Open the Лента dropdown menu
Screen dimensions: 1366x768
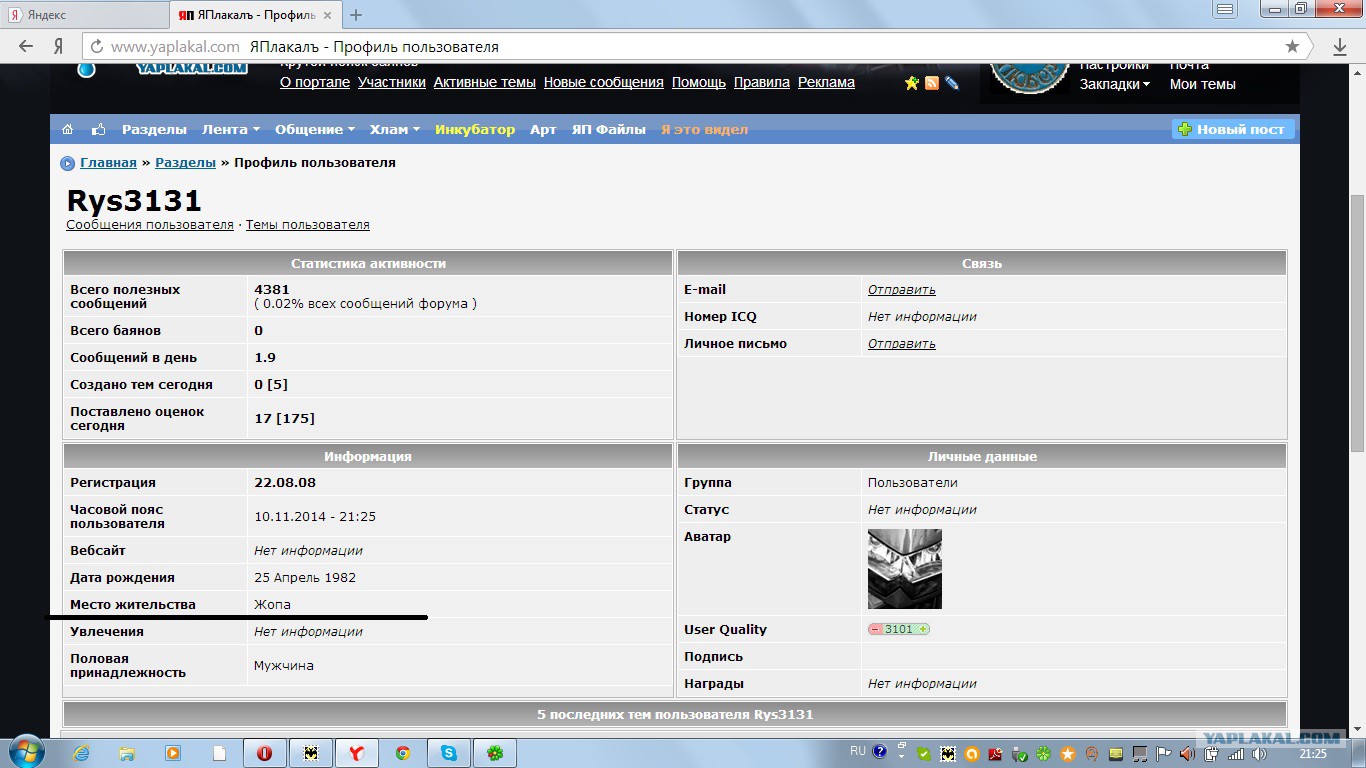click(231, 129)
